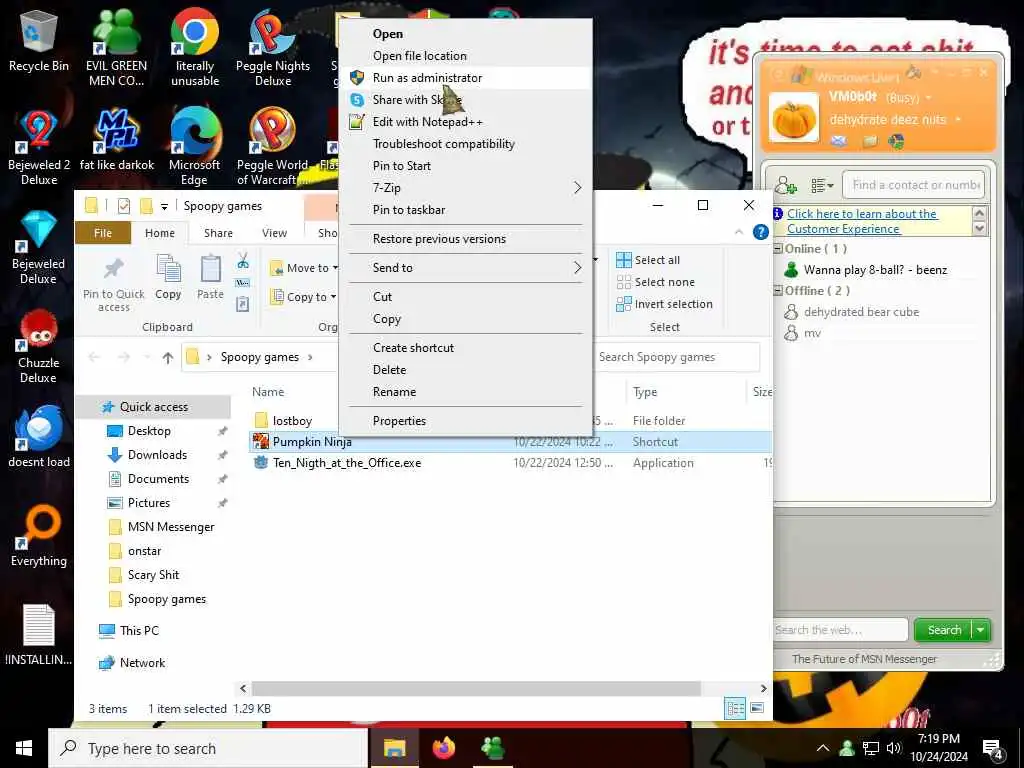
Task: Collapse the Online contacts group
Action: click(x=778, y=248)
